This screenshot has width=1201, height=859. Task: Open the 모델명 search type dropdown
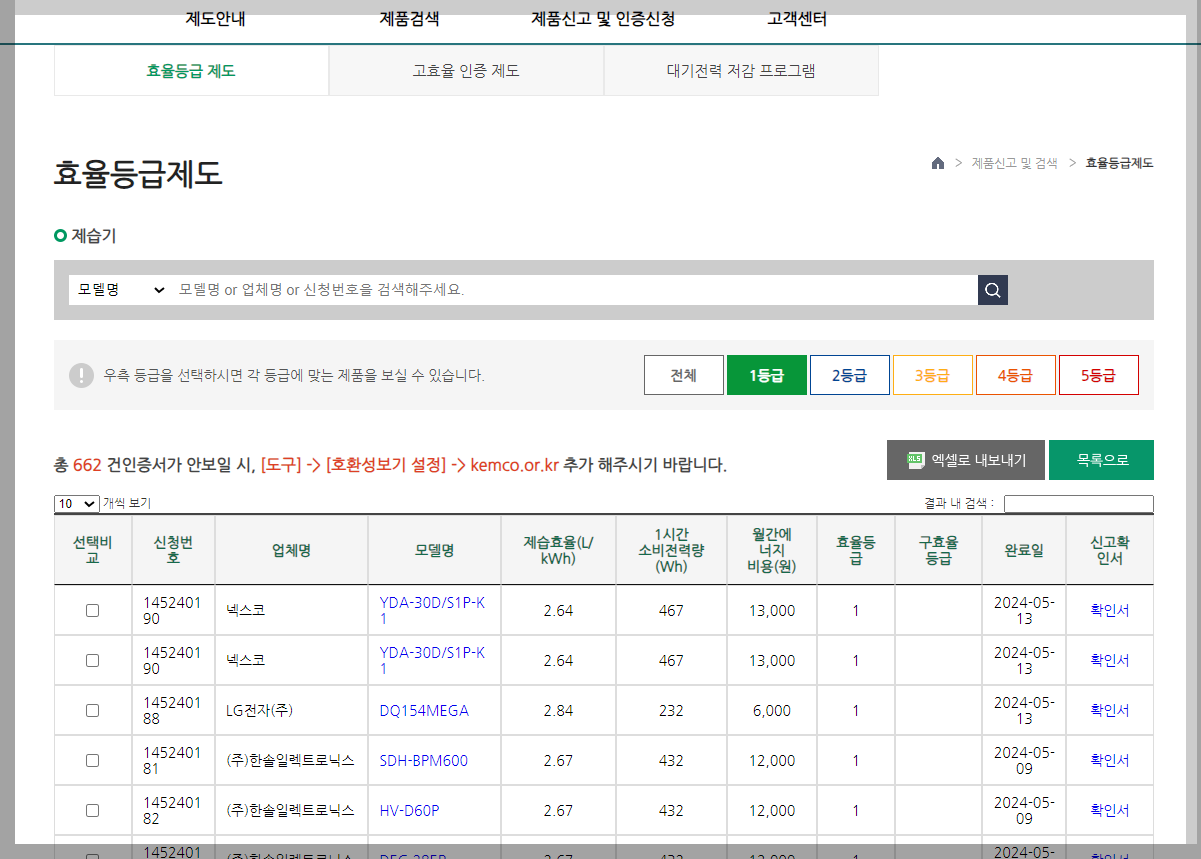(x=120, y=290)
